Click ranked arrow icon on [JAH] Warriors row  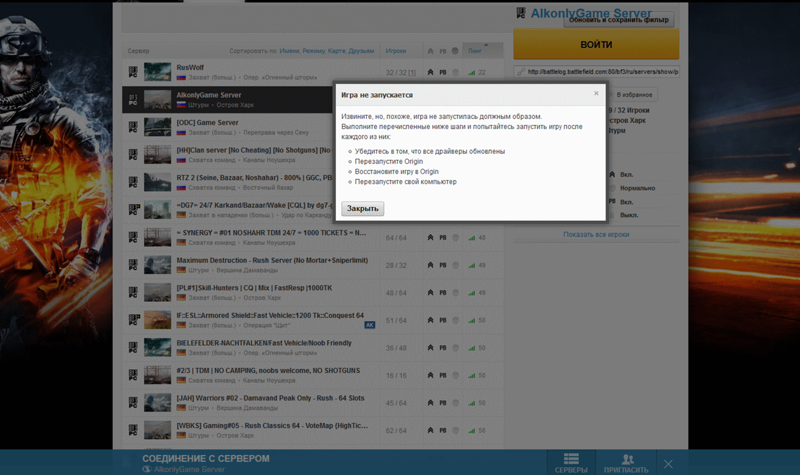coord(430,403)
